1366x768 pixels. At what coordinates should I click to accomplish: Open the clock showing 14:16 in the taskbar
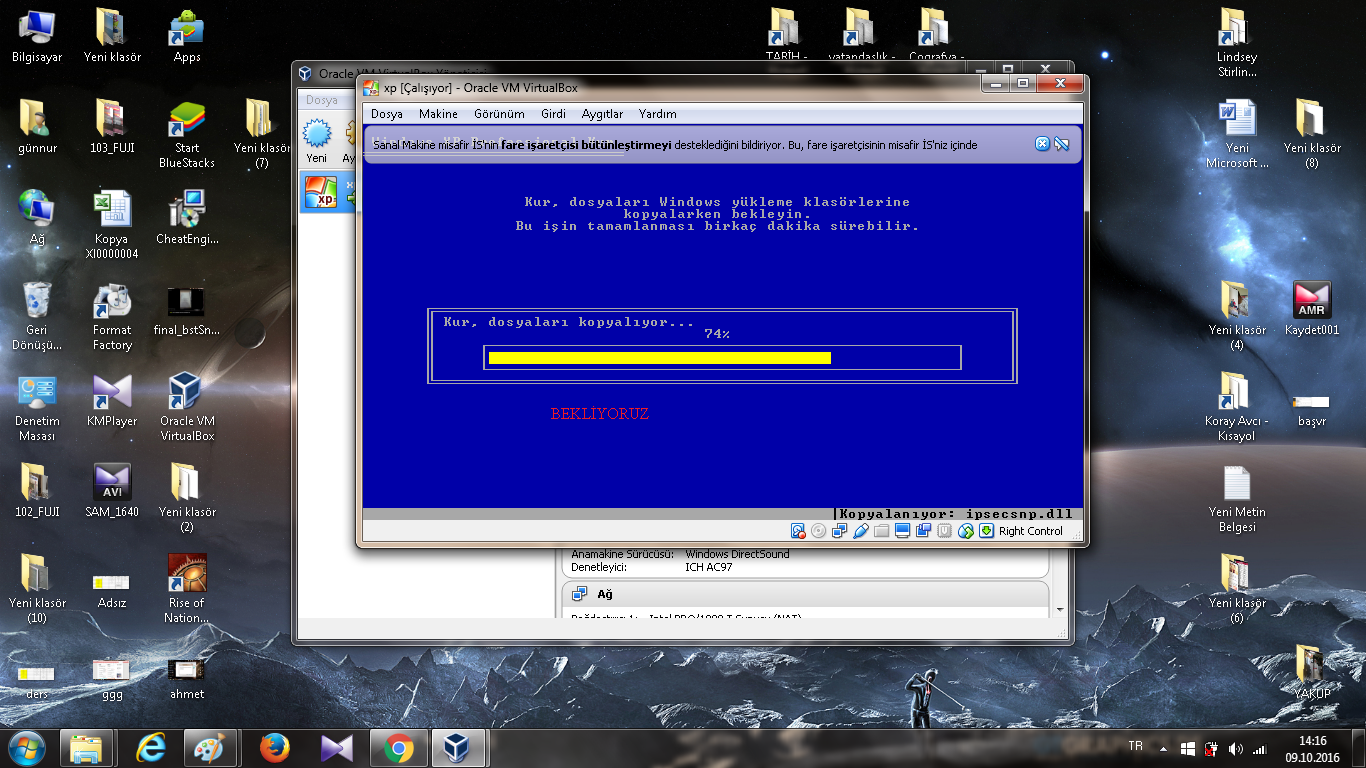point(1313,749)
